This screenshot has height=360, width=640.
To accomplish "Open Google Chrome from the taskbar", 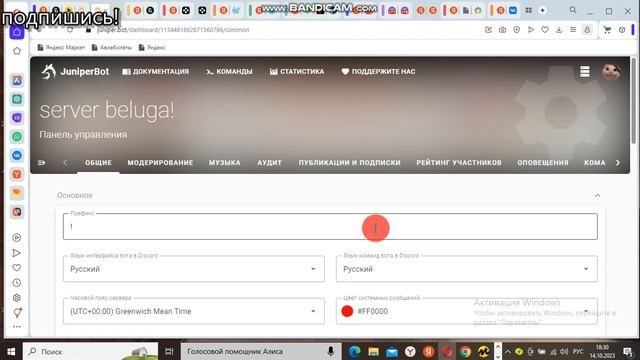I will pos(465,351).
